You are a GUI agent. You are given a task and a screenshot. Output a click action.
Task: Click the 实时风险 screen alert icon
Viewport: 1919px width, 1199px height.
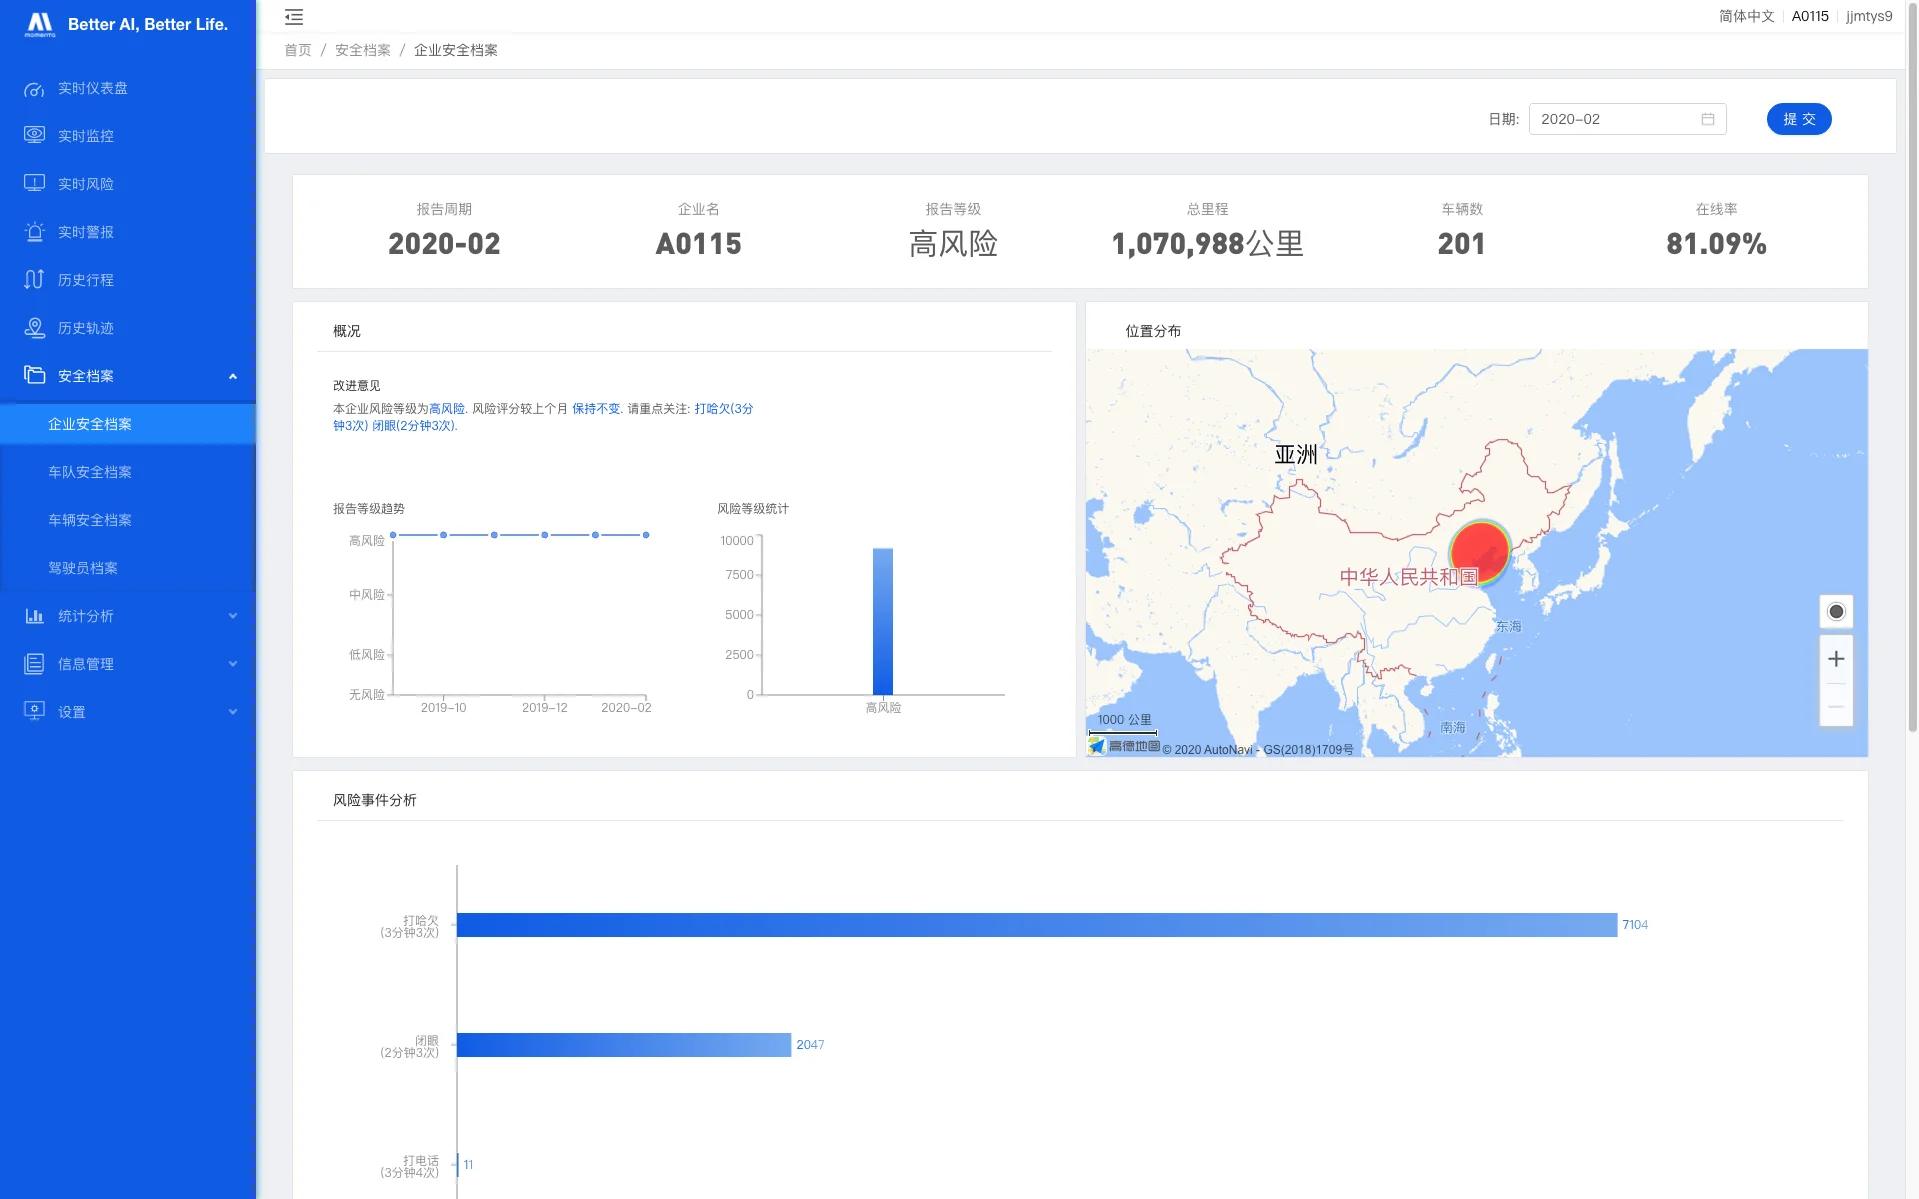tap(34, 183)
